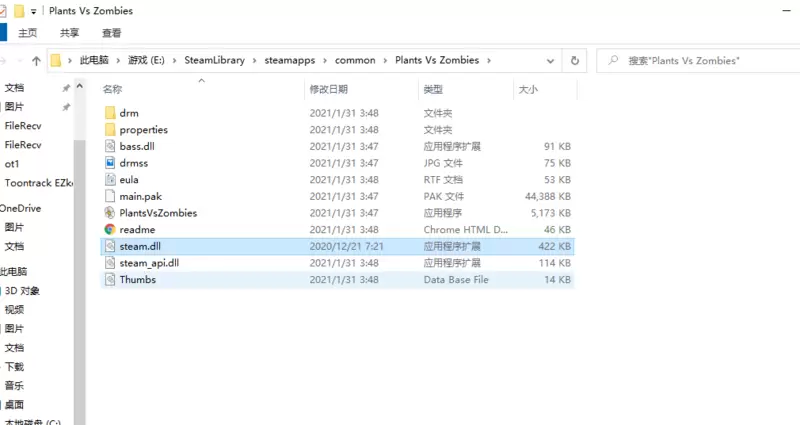Select the eula RTF document icon
Screen dimensions: 800x425
110,180
